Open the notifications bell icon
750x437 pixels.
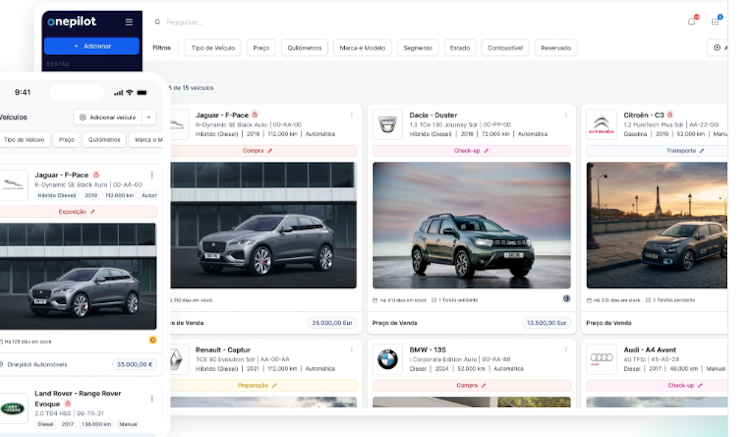[x=692, y=22]
